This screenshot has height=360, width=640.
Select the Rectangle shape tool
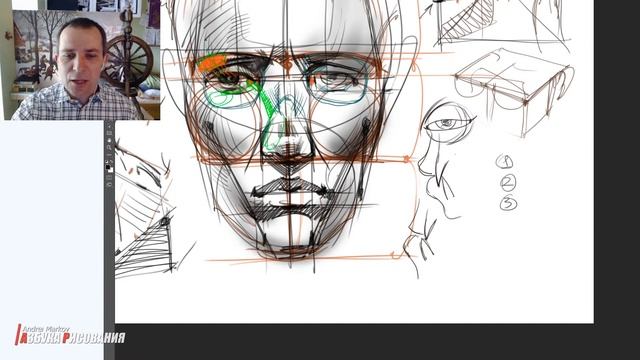click(x=109, y=133)
